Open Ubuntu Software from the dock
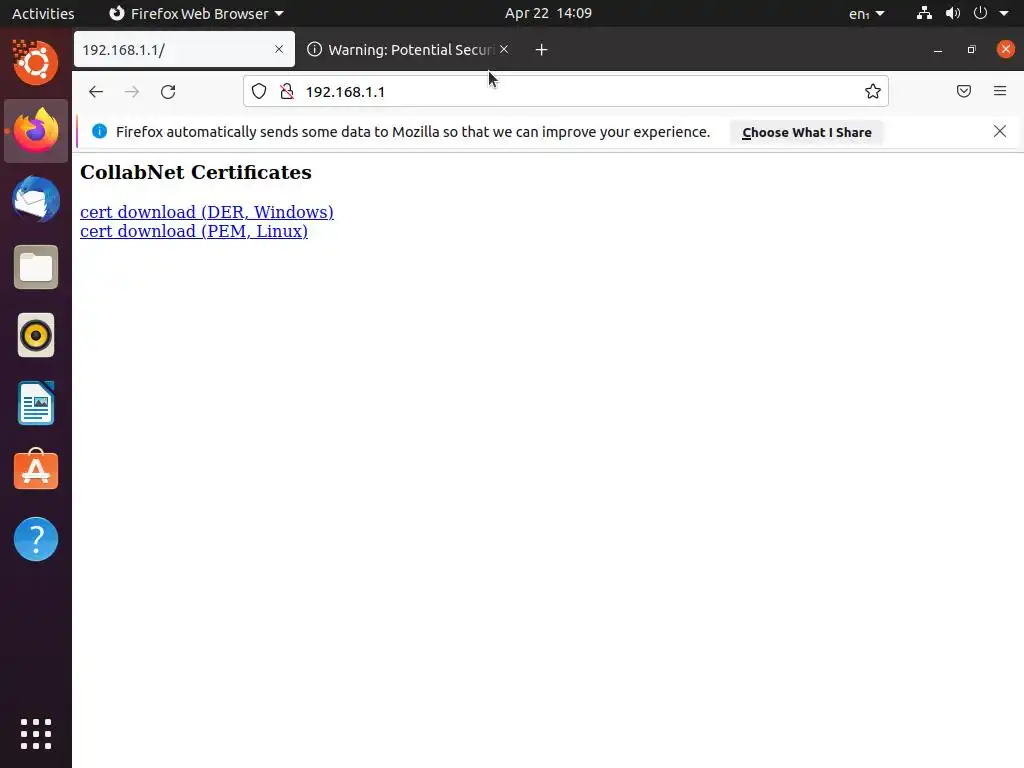 [x=36, y=470]
